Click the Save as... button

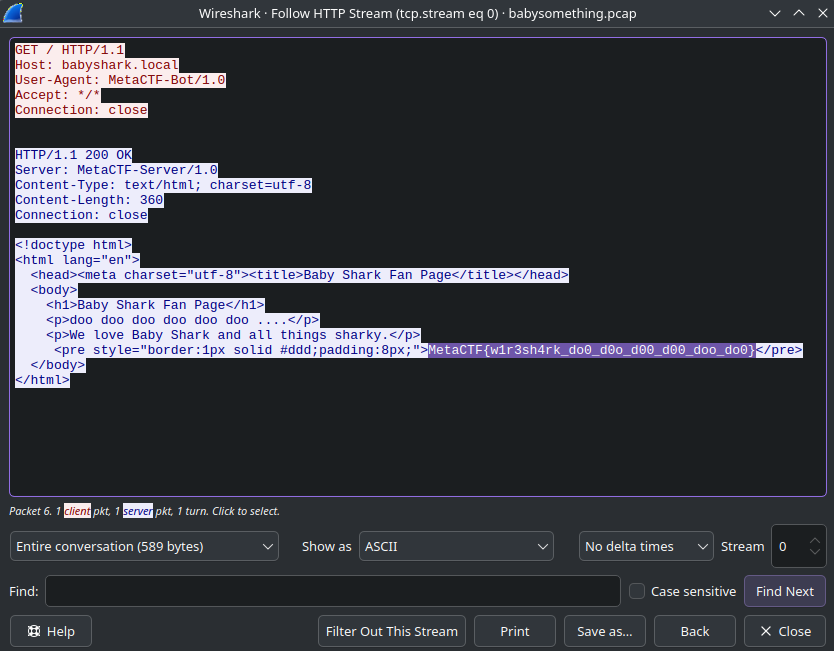tap(605, 631)
